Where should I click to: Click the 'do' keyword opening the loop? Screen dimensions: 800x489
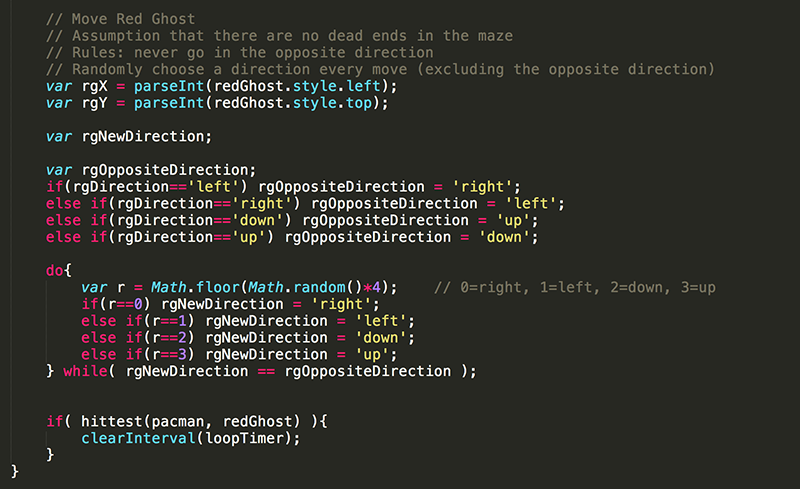pyautogui.click(x=55, y=271)
